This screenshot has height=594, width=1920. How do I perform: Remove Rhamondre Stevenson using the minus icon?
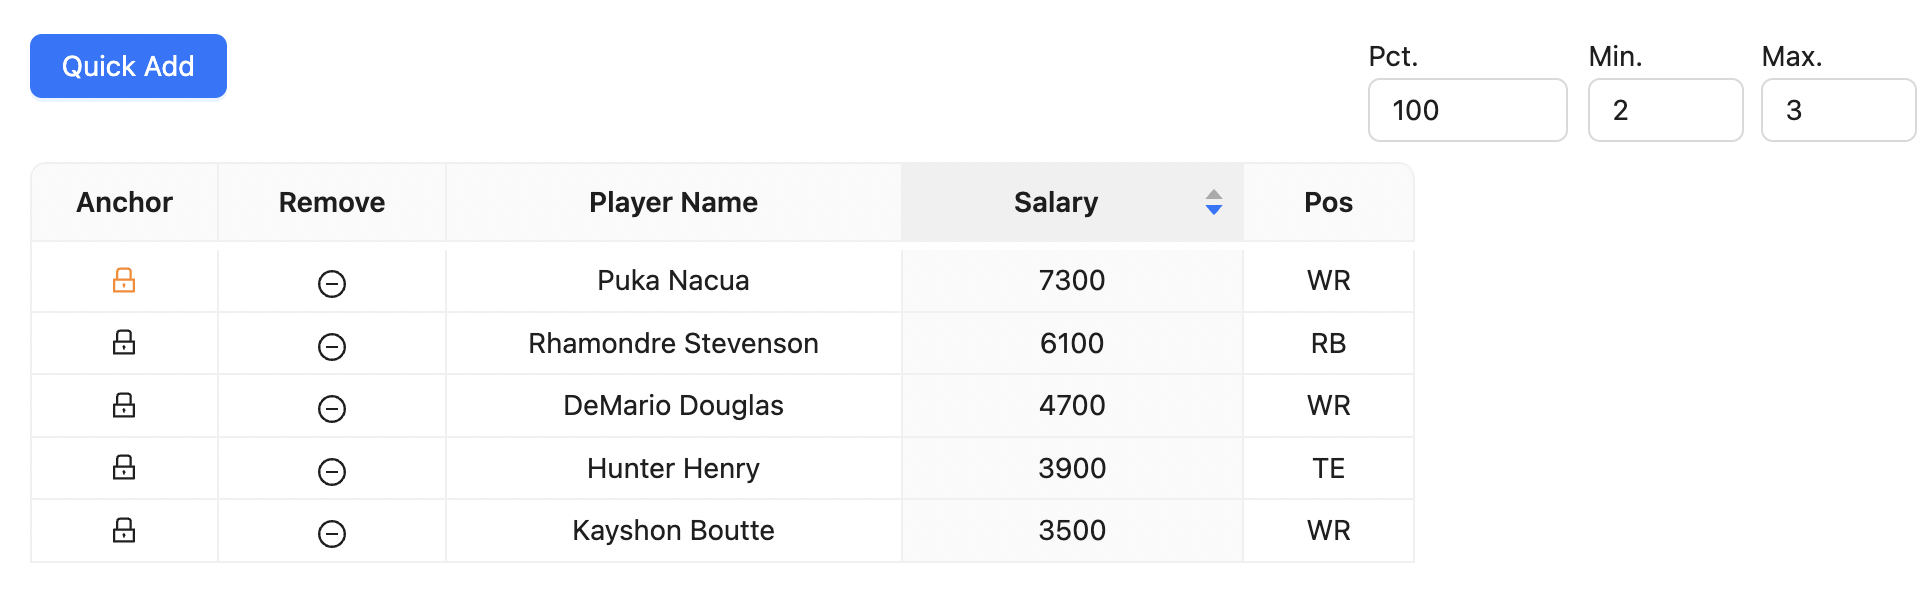tap(332, 347)
